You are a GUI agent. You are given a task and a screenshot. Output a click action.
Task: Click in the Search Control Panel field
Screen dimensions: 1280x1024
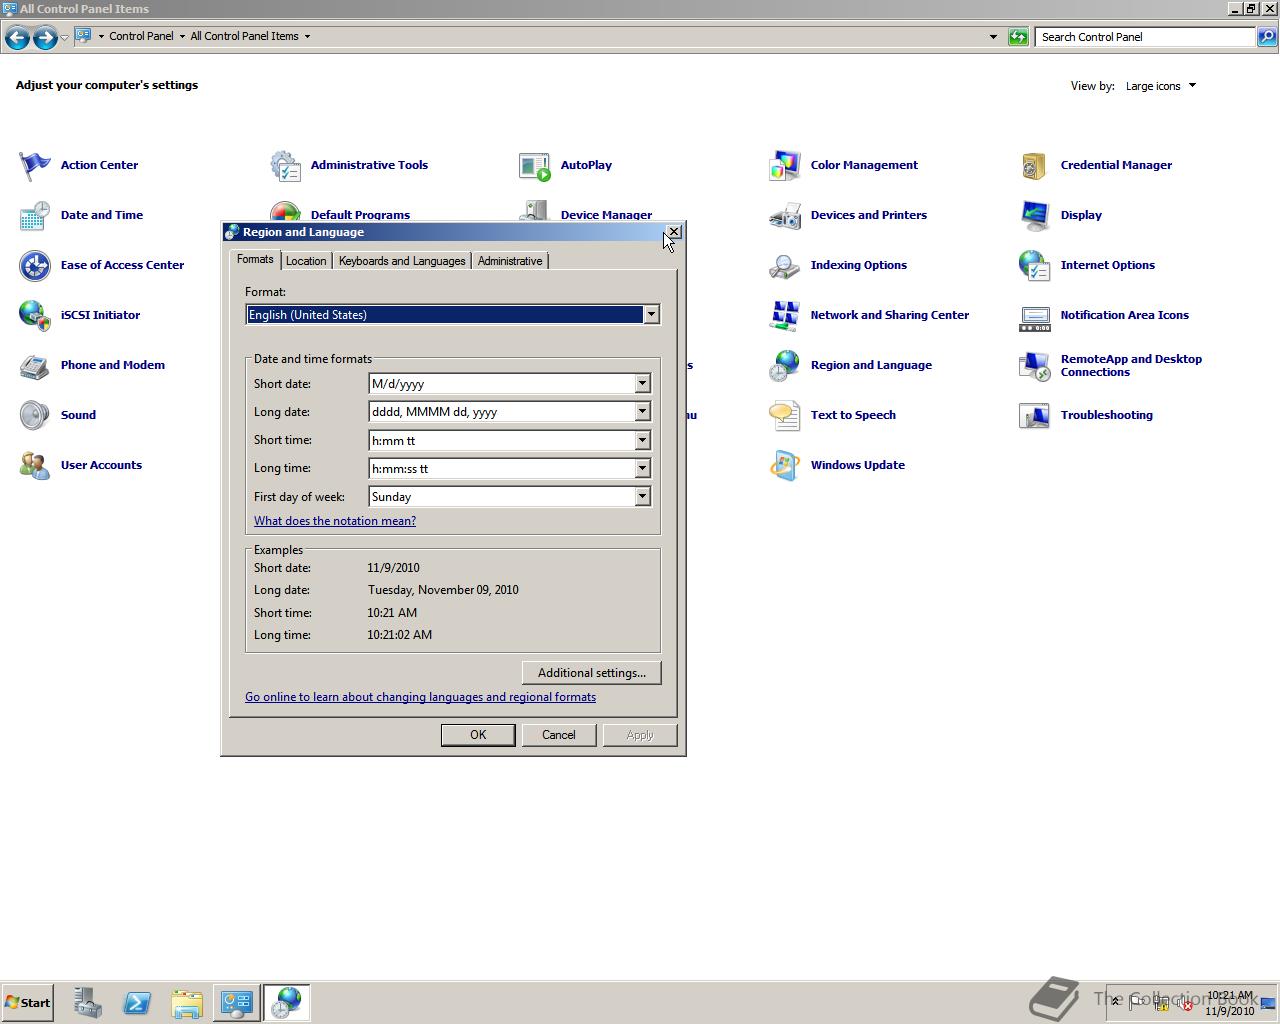[1145, 37]
